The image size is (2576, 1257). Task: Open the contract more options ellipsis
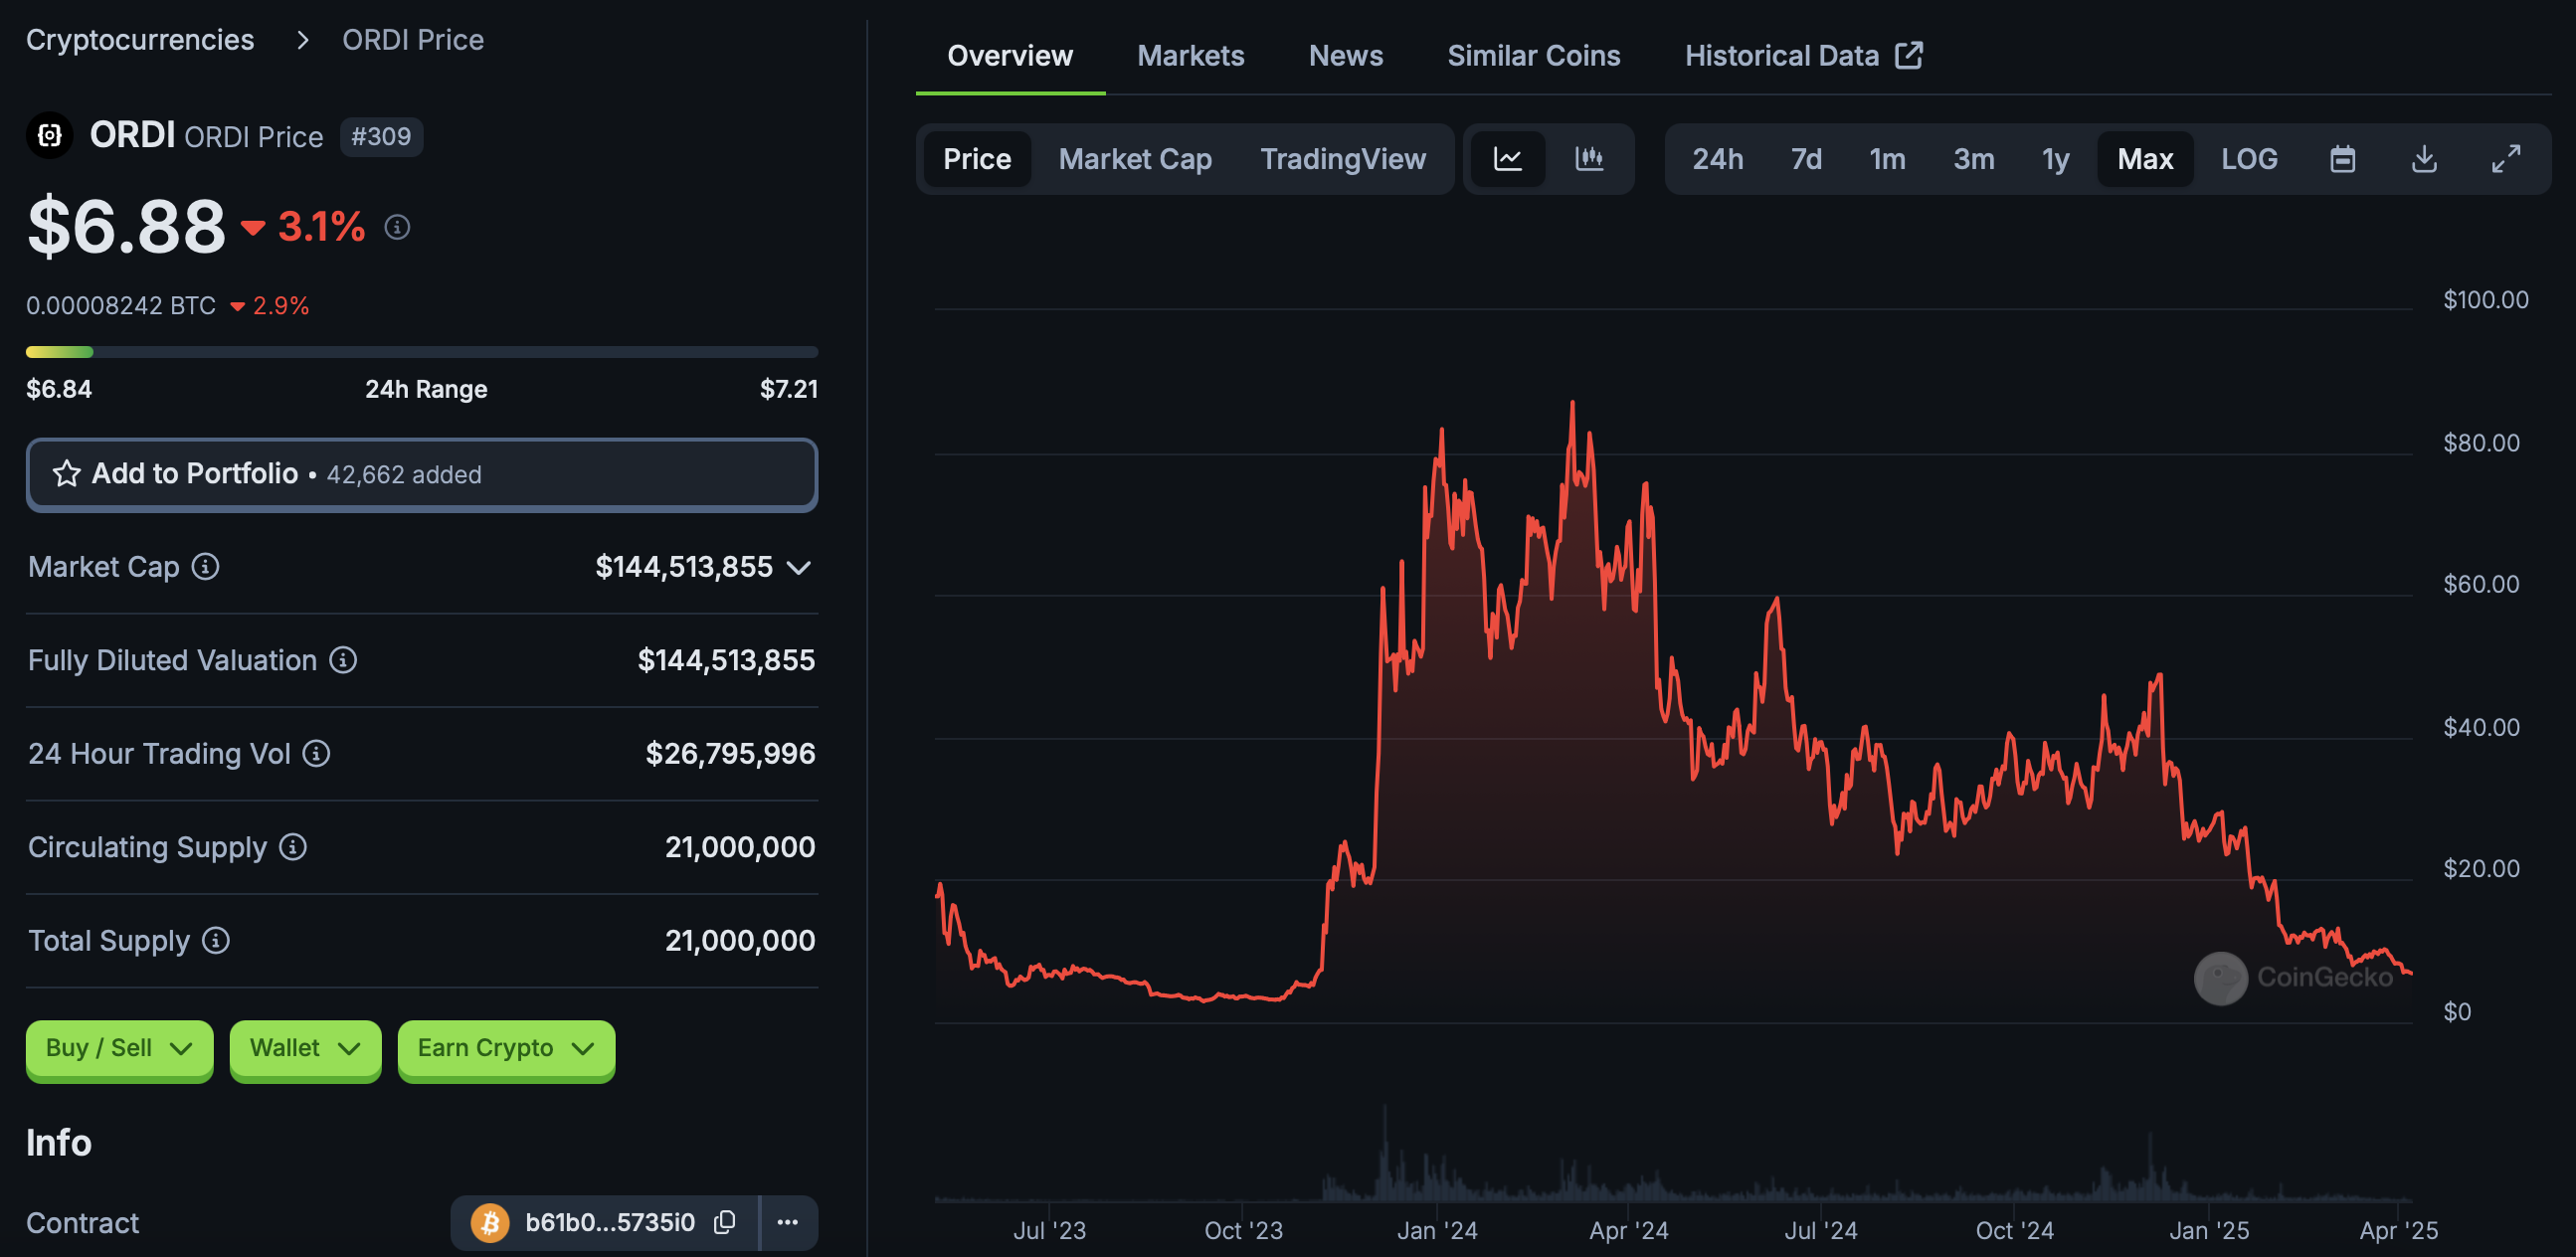(x=788, y=1222)
